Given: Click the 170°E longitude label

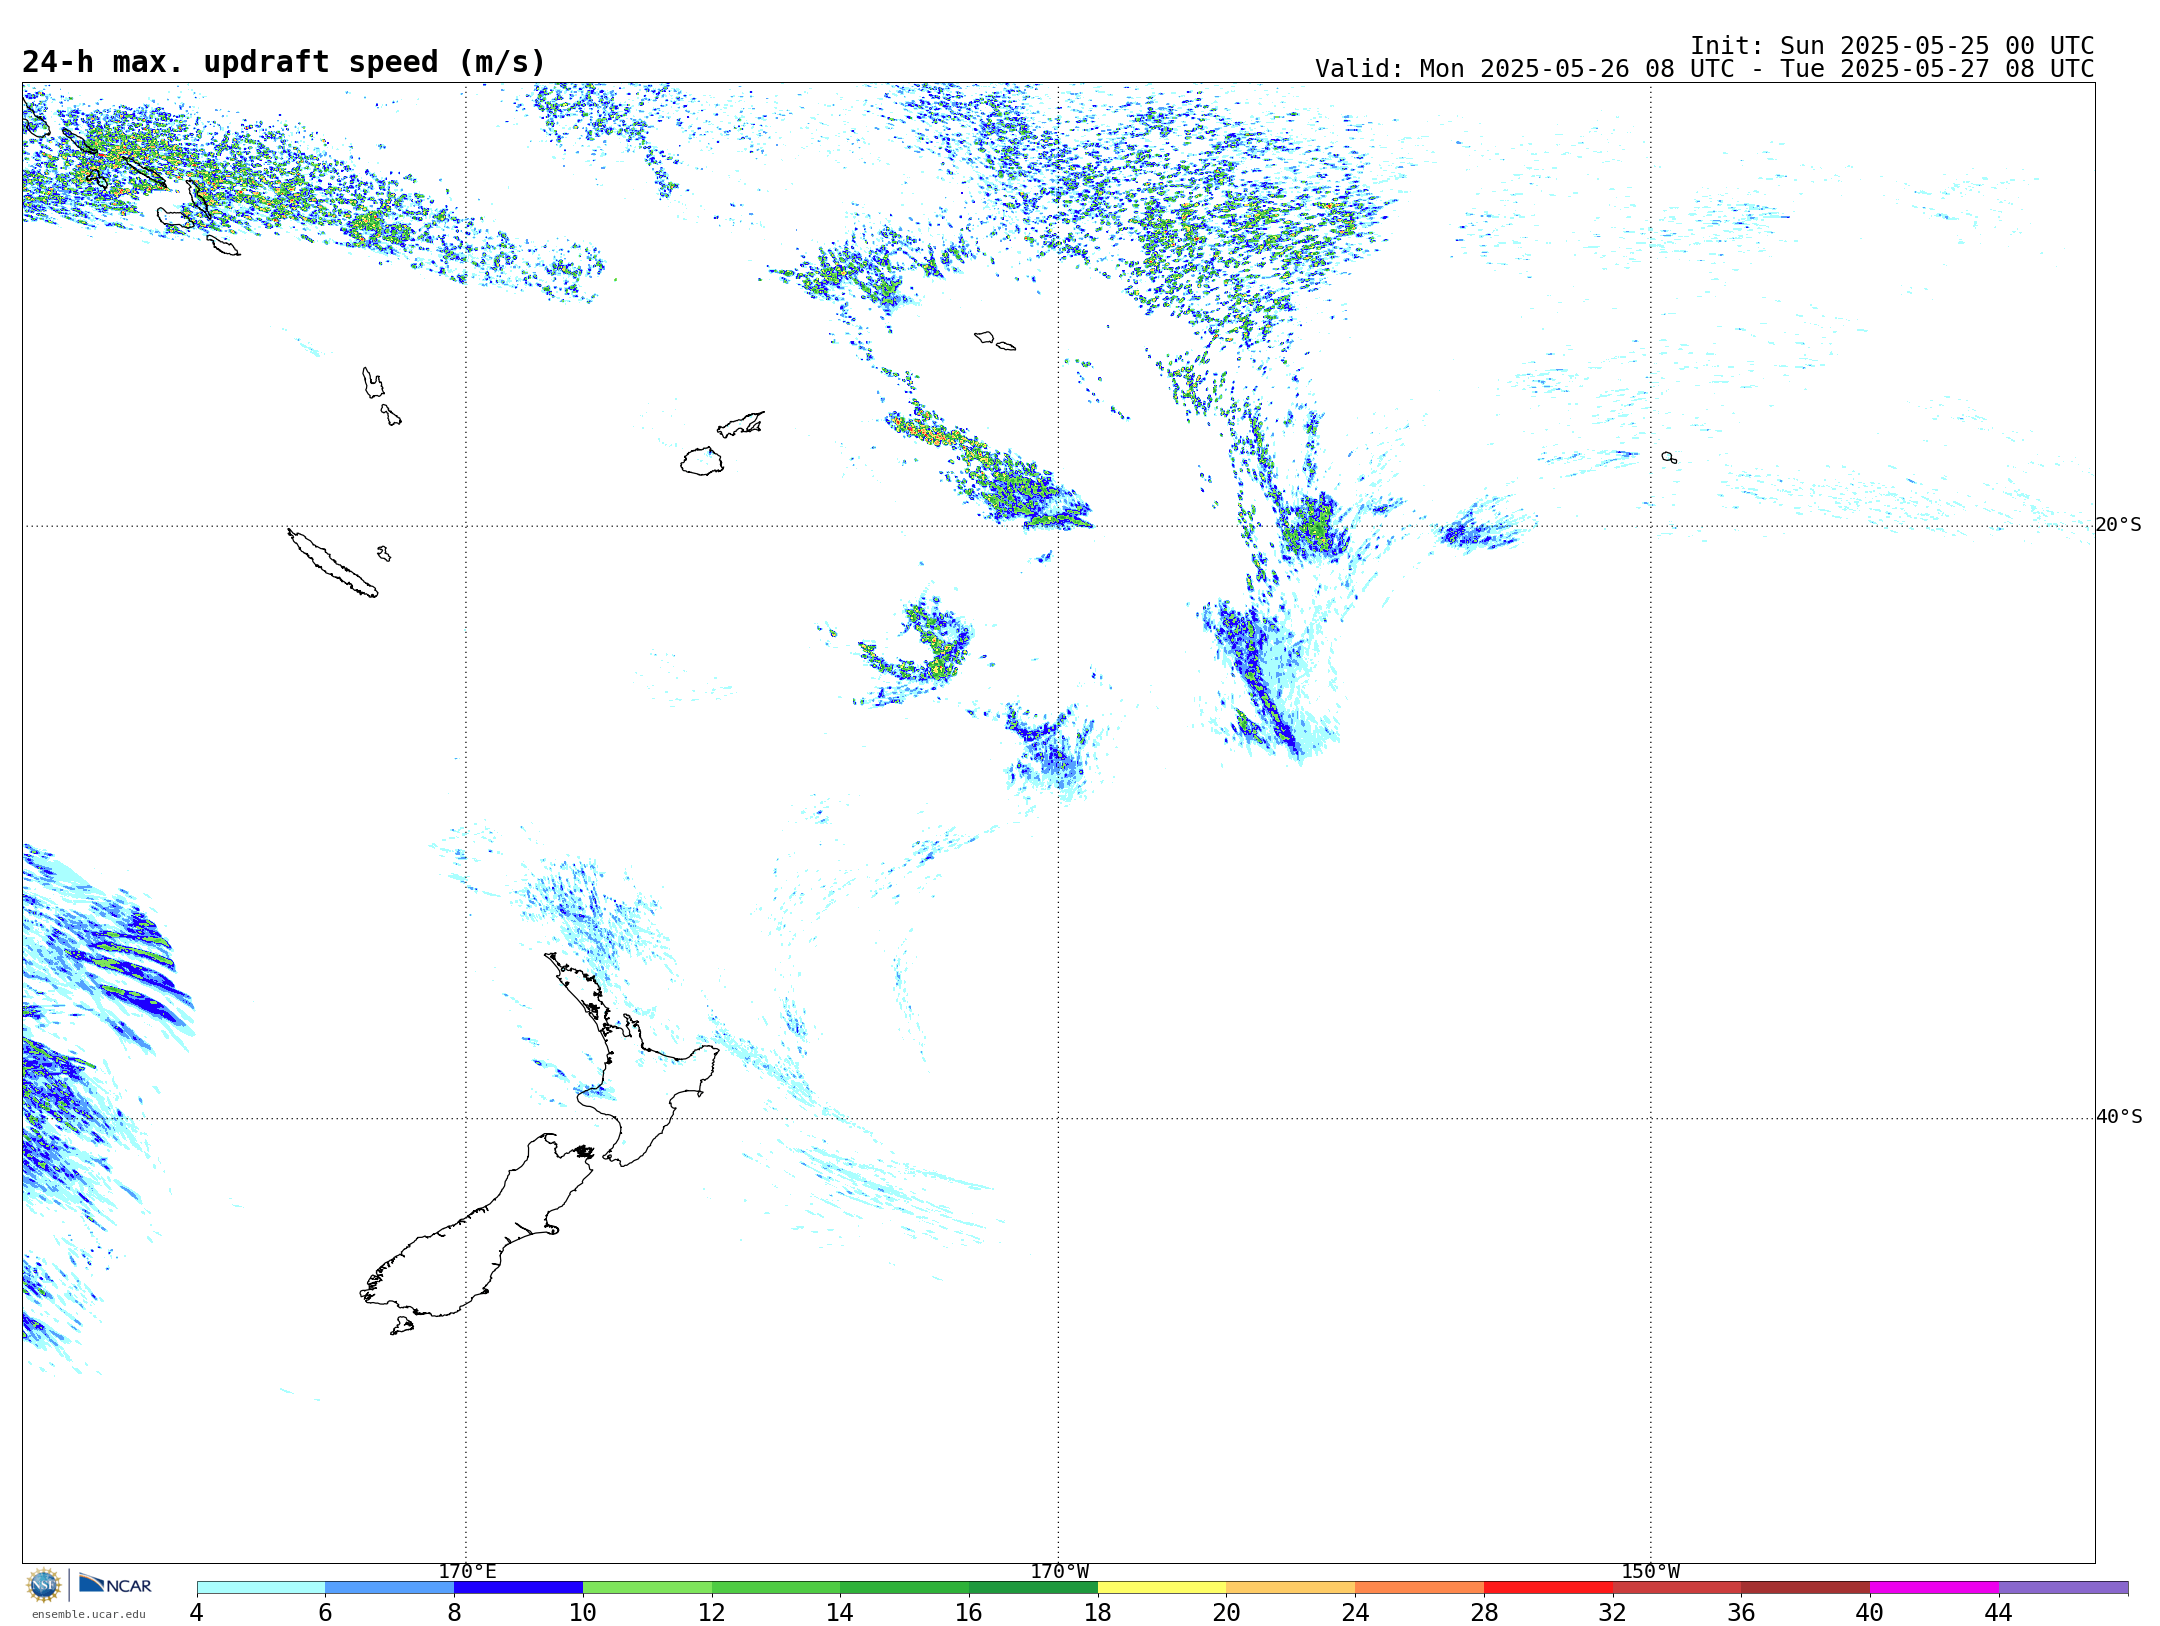Looking at the screenshot, I should [467, 1571].
